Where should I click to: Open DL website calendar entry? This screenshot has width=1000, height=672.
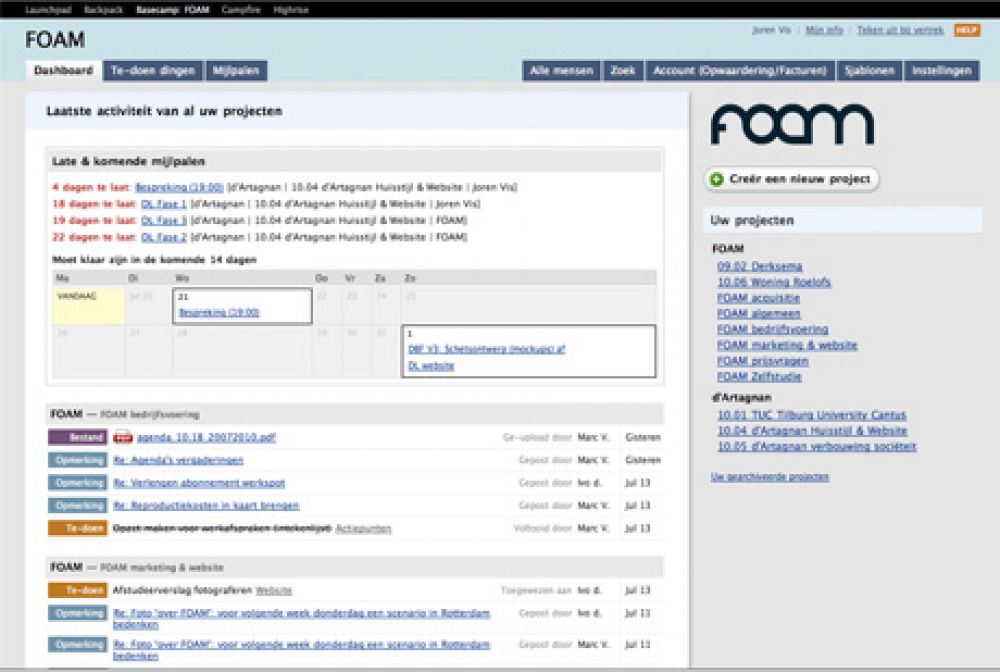[431, 365]
